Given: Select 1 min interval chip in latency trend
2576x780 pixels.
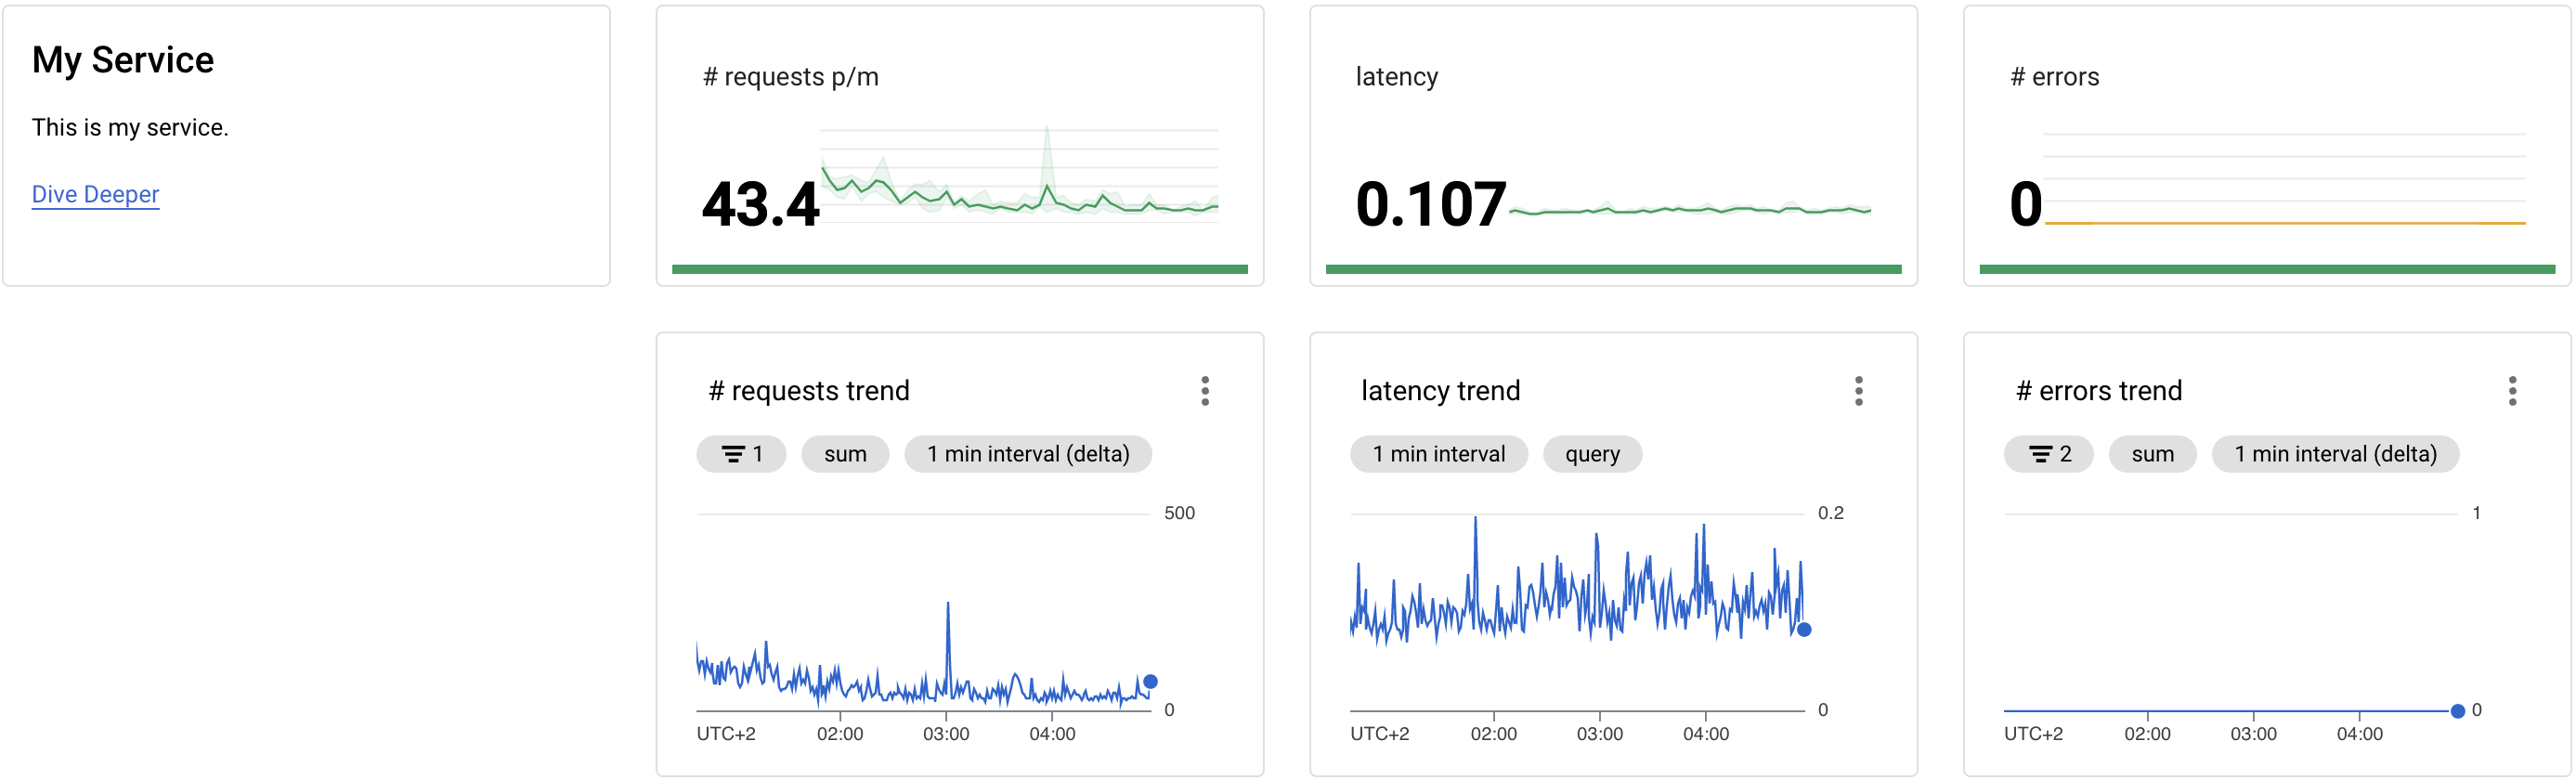Looking at the screenshot, I should click(1438, 454).
